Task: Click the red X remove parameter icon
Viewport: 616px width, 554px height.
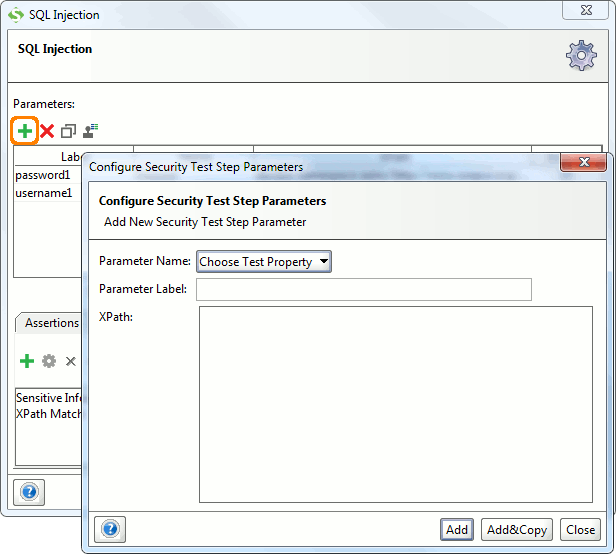Action: point(47,131)
